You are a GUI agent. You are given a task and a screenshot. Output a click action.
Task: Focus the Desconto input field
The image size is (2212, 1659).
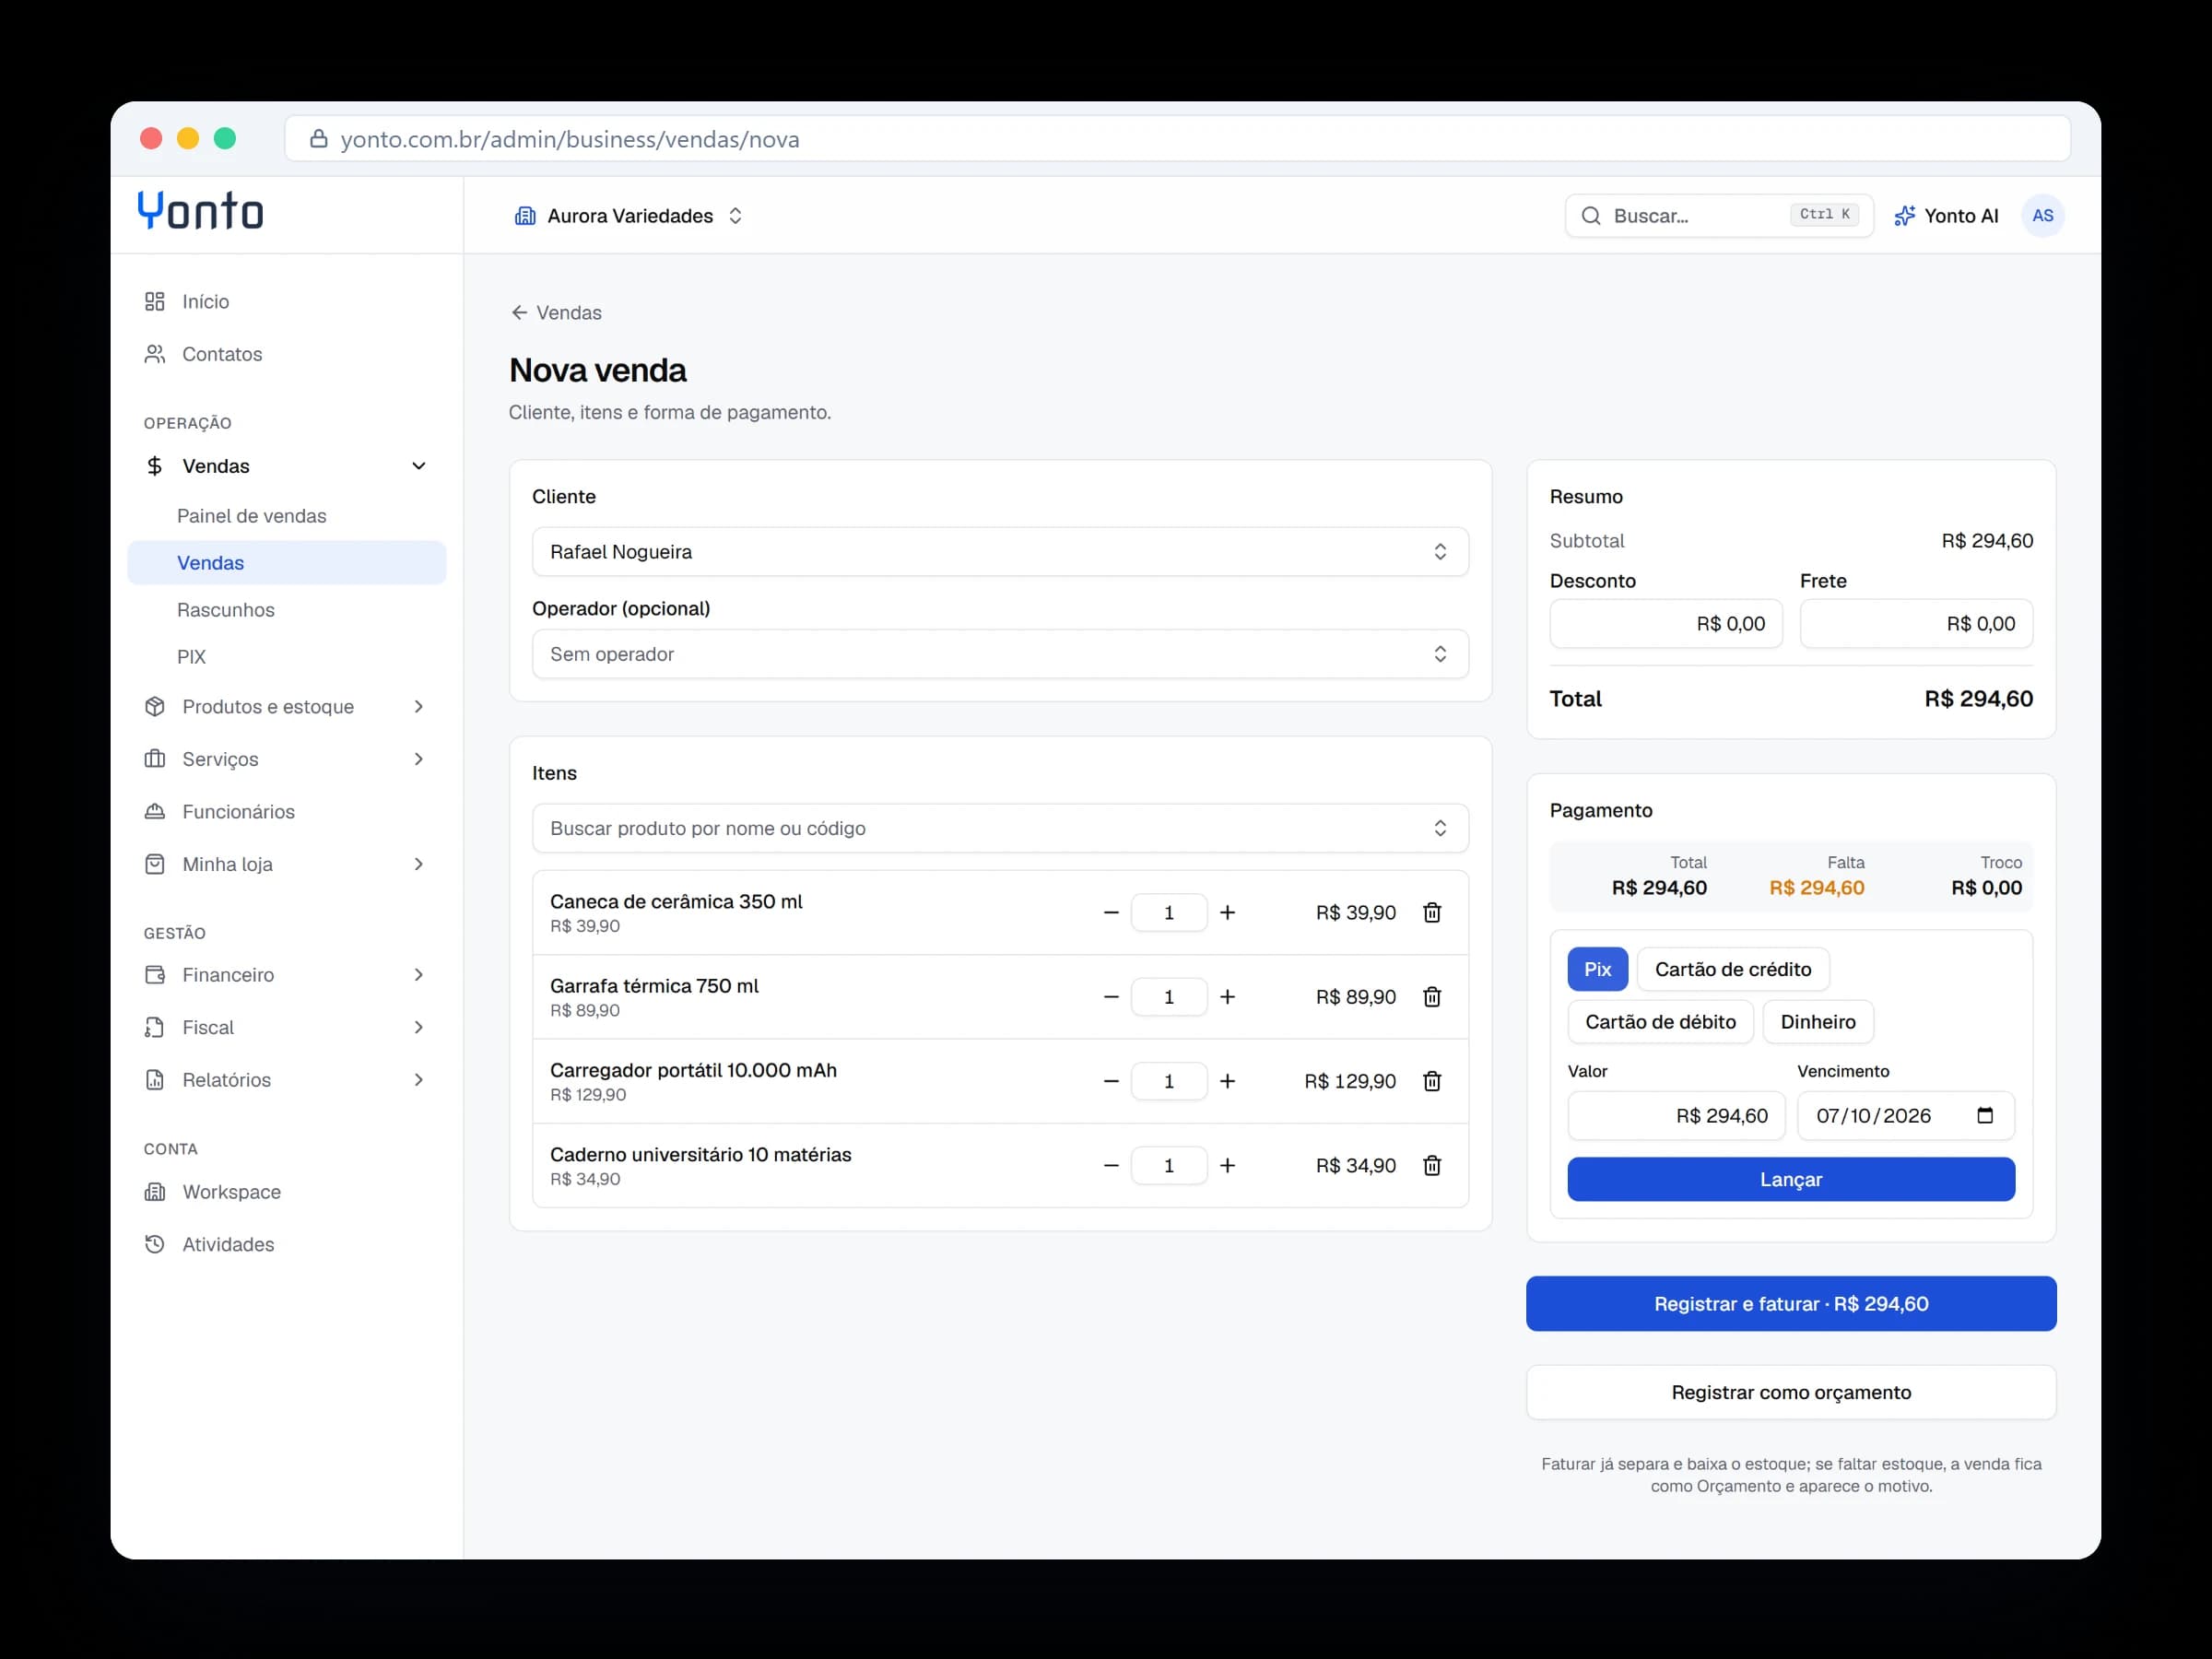click(x=1666, y=624)
